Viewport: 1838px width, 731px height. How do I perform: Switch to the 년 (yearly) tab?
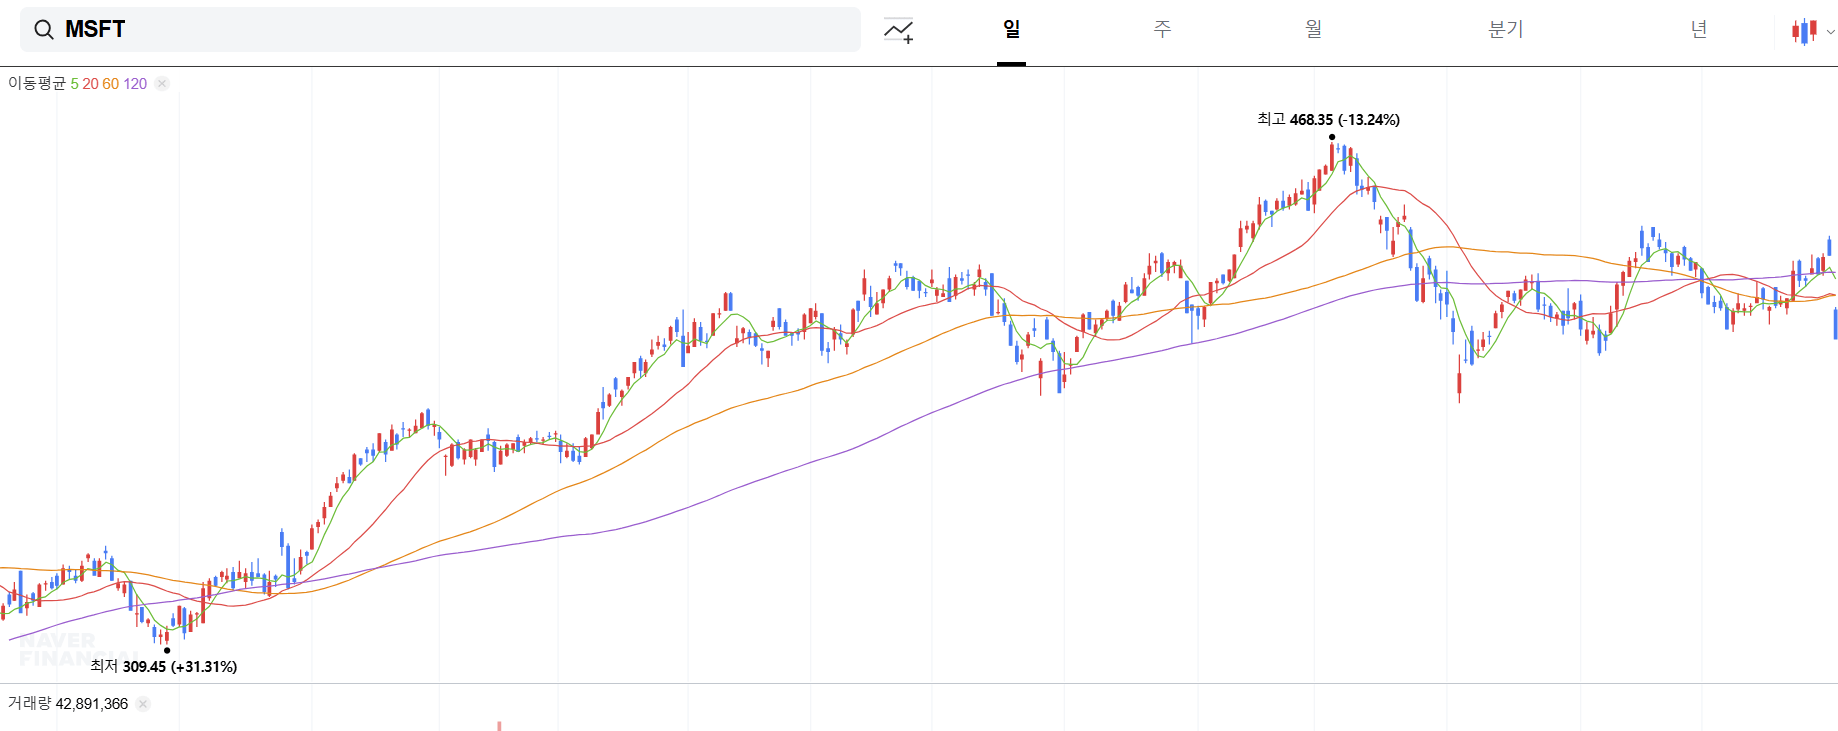[x=1699, y=29]
